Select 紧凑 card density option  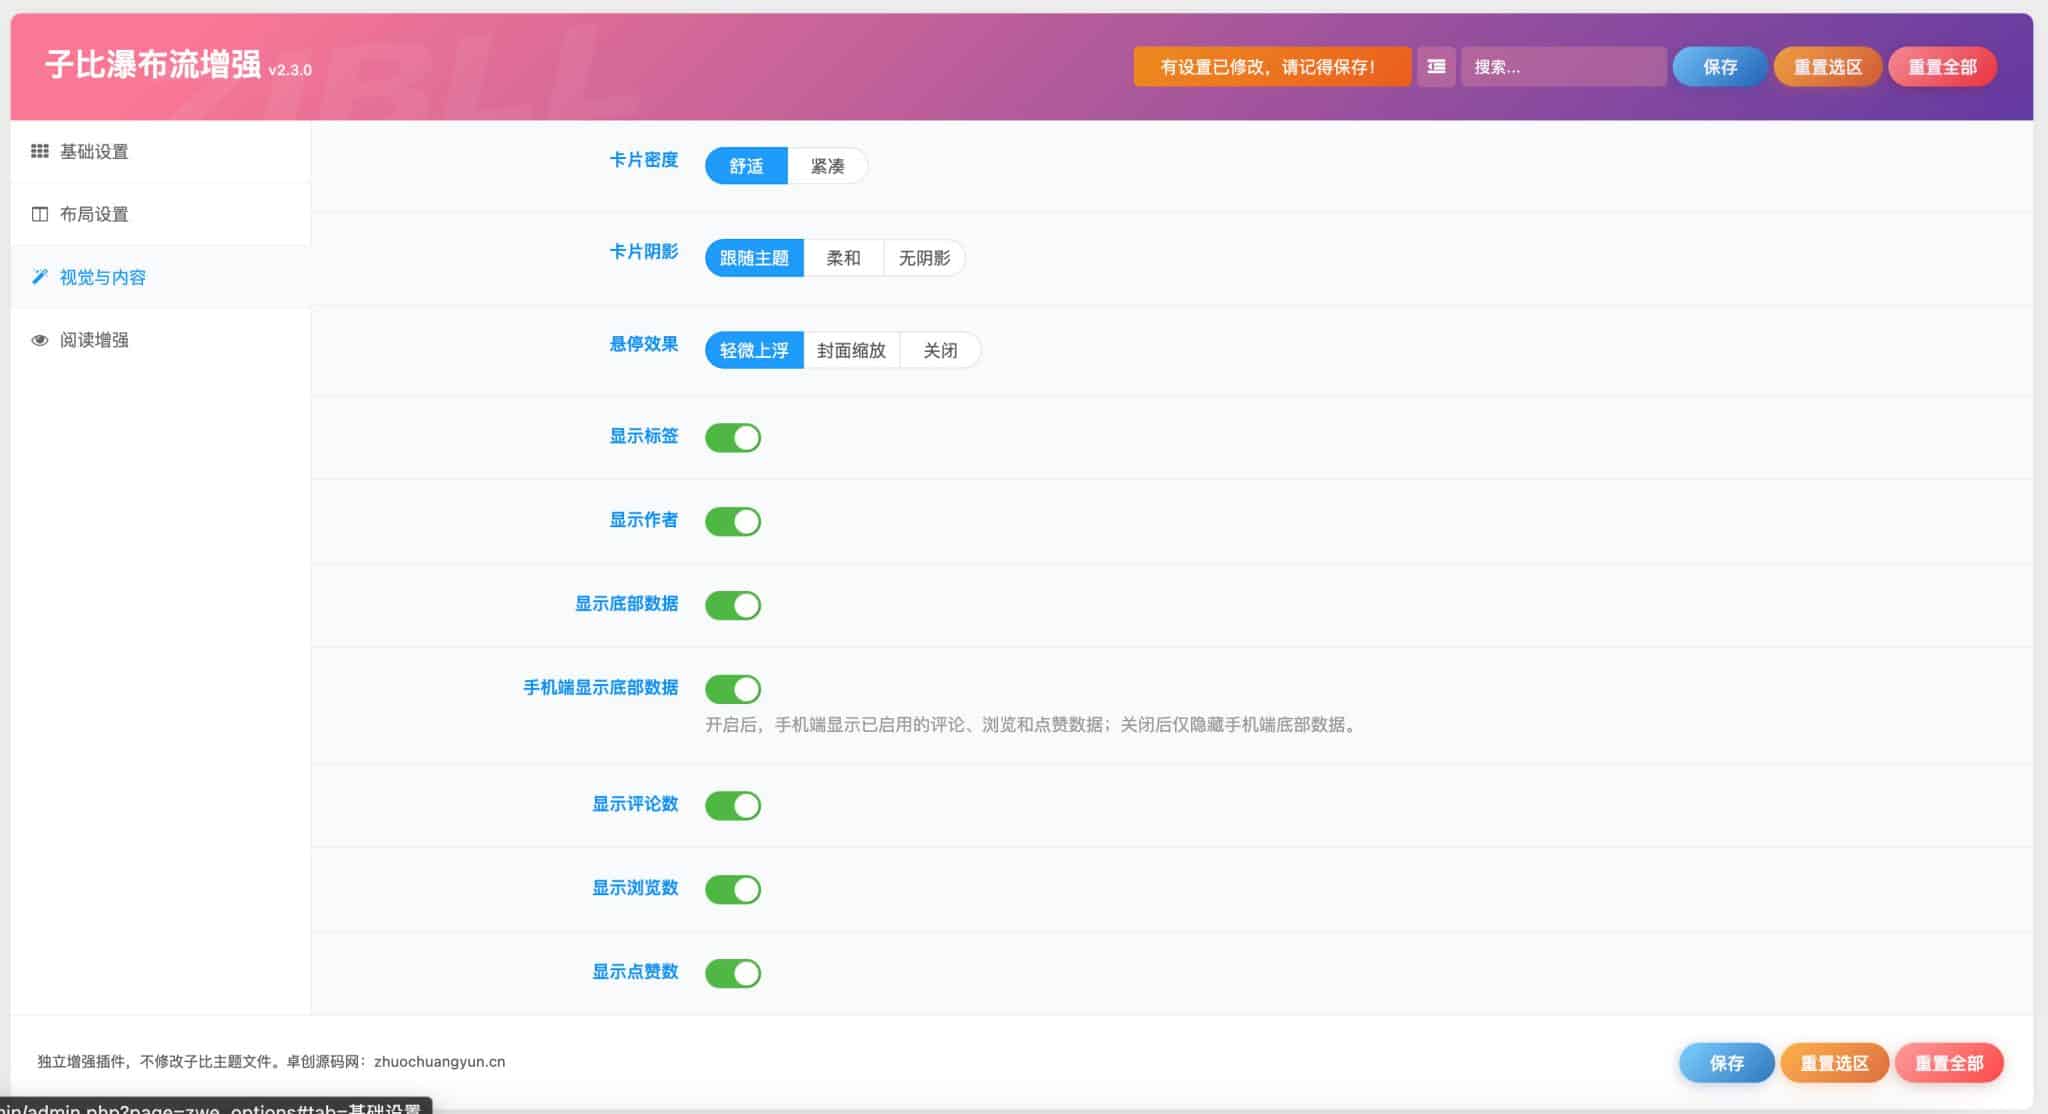click(827, 166)
